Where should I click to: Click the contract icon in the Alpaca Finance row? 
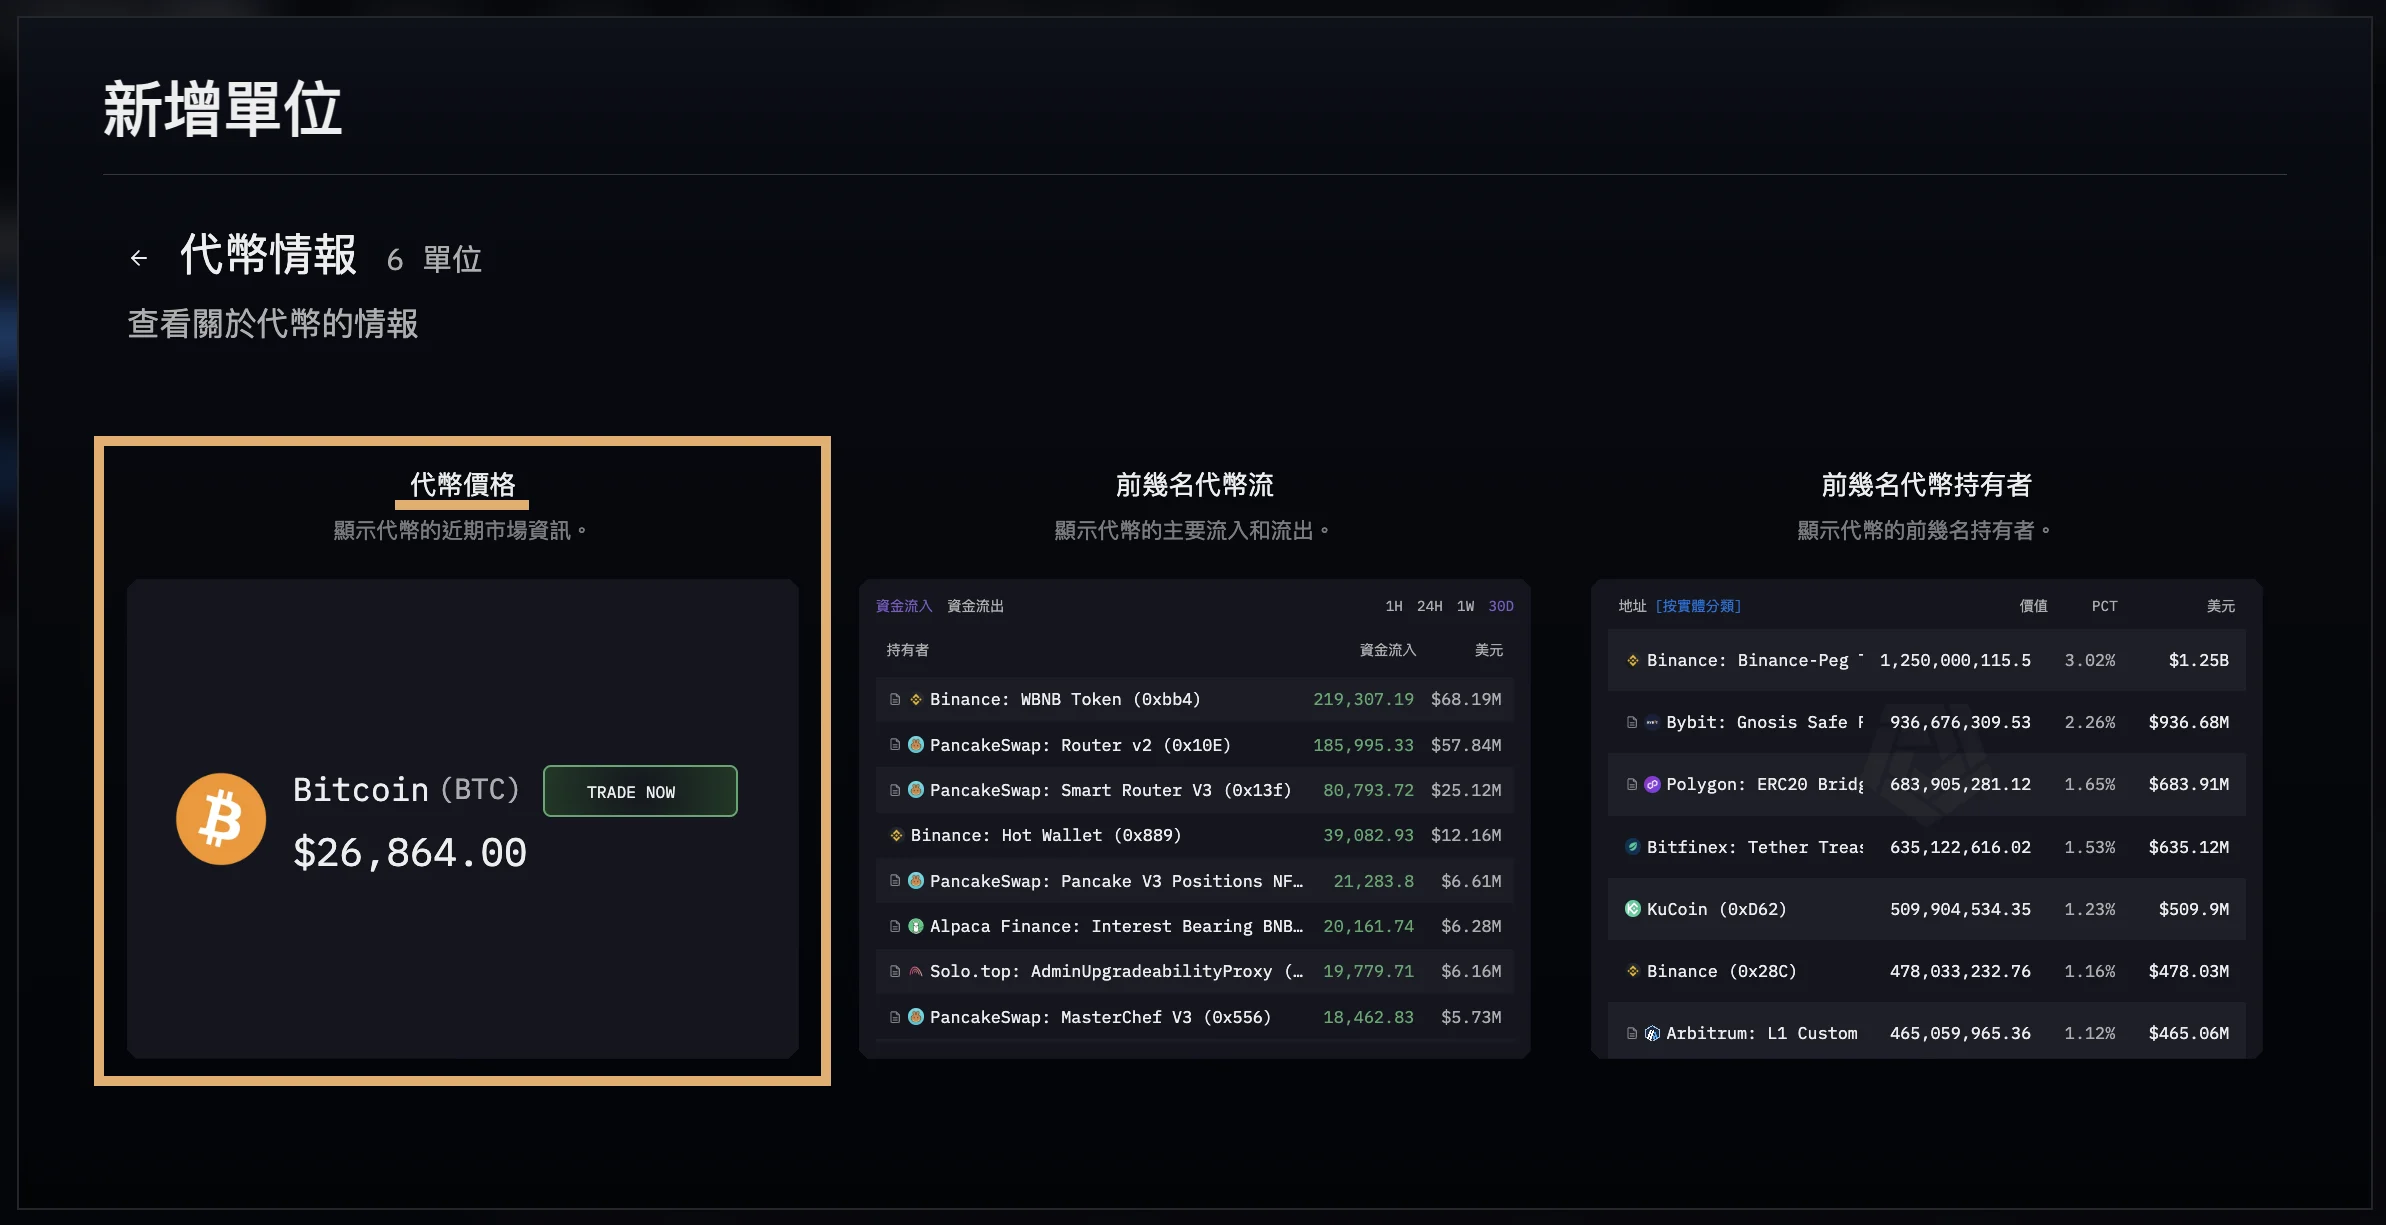pyautogui.click(x=895, y=926)
